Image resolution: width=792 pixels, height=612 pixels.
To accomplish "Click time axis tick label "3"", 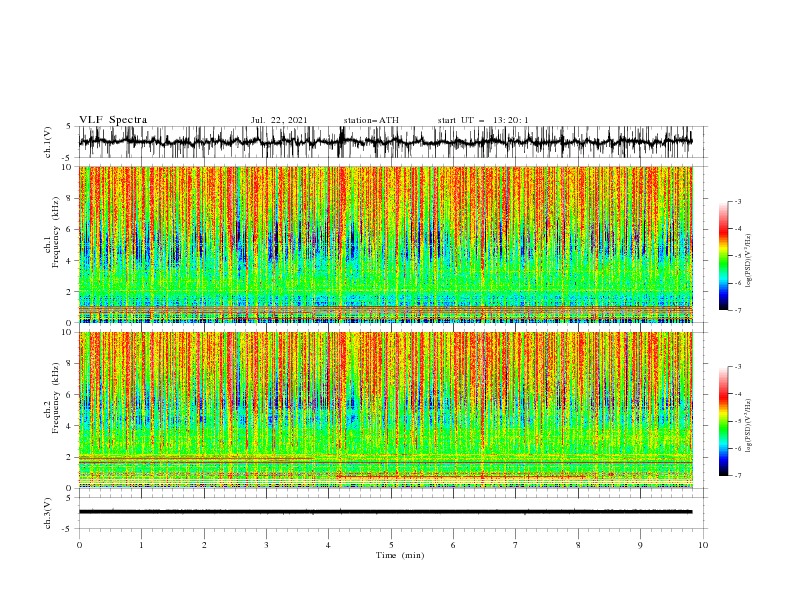I will coord(266,545).
